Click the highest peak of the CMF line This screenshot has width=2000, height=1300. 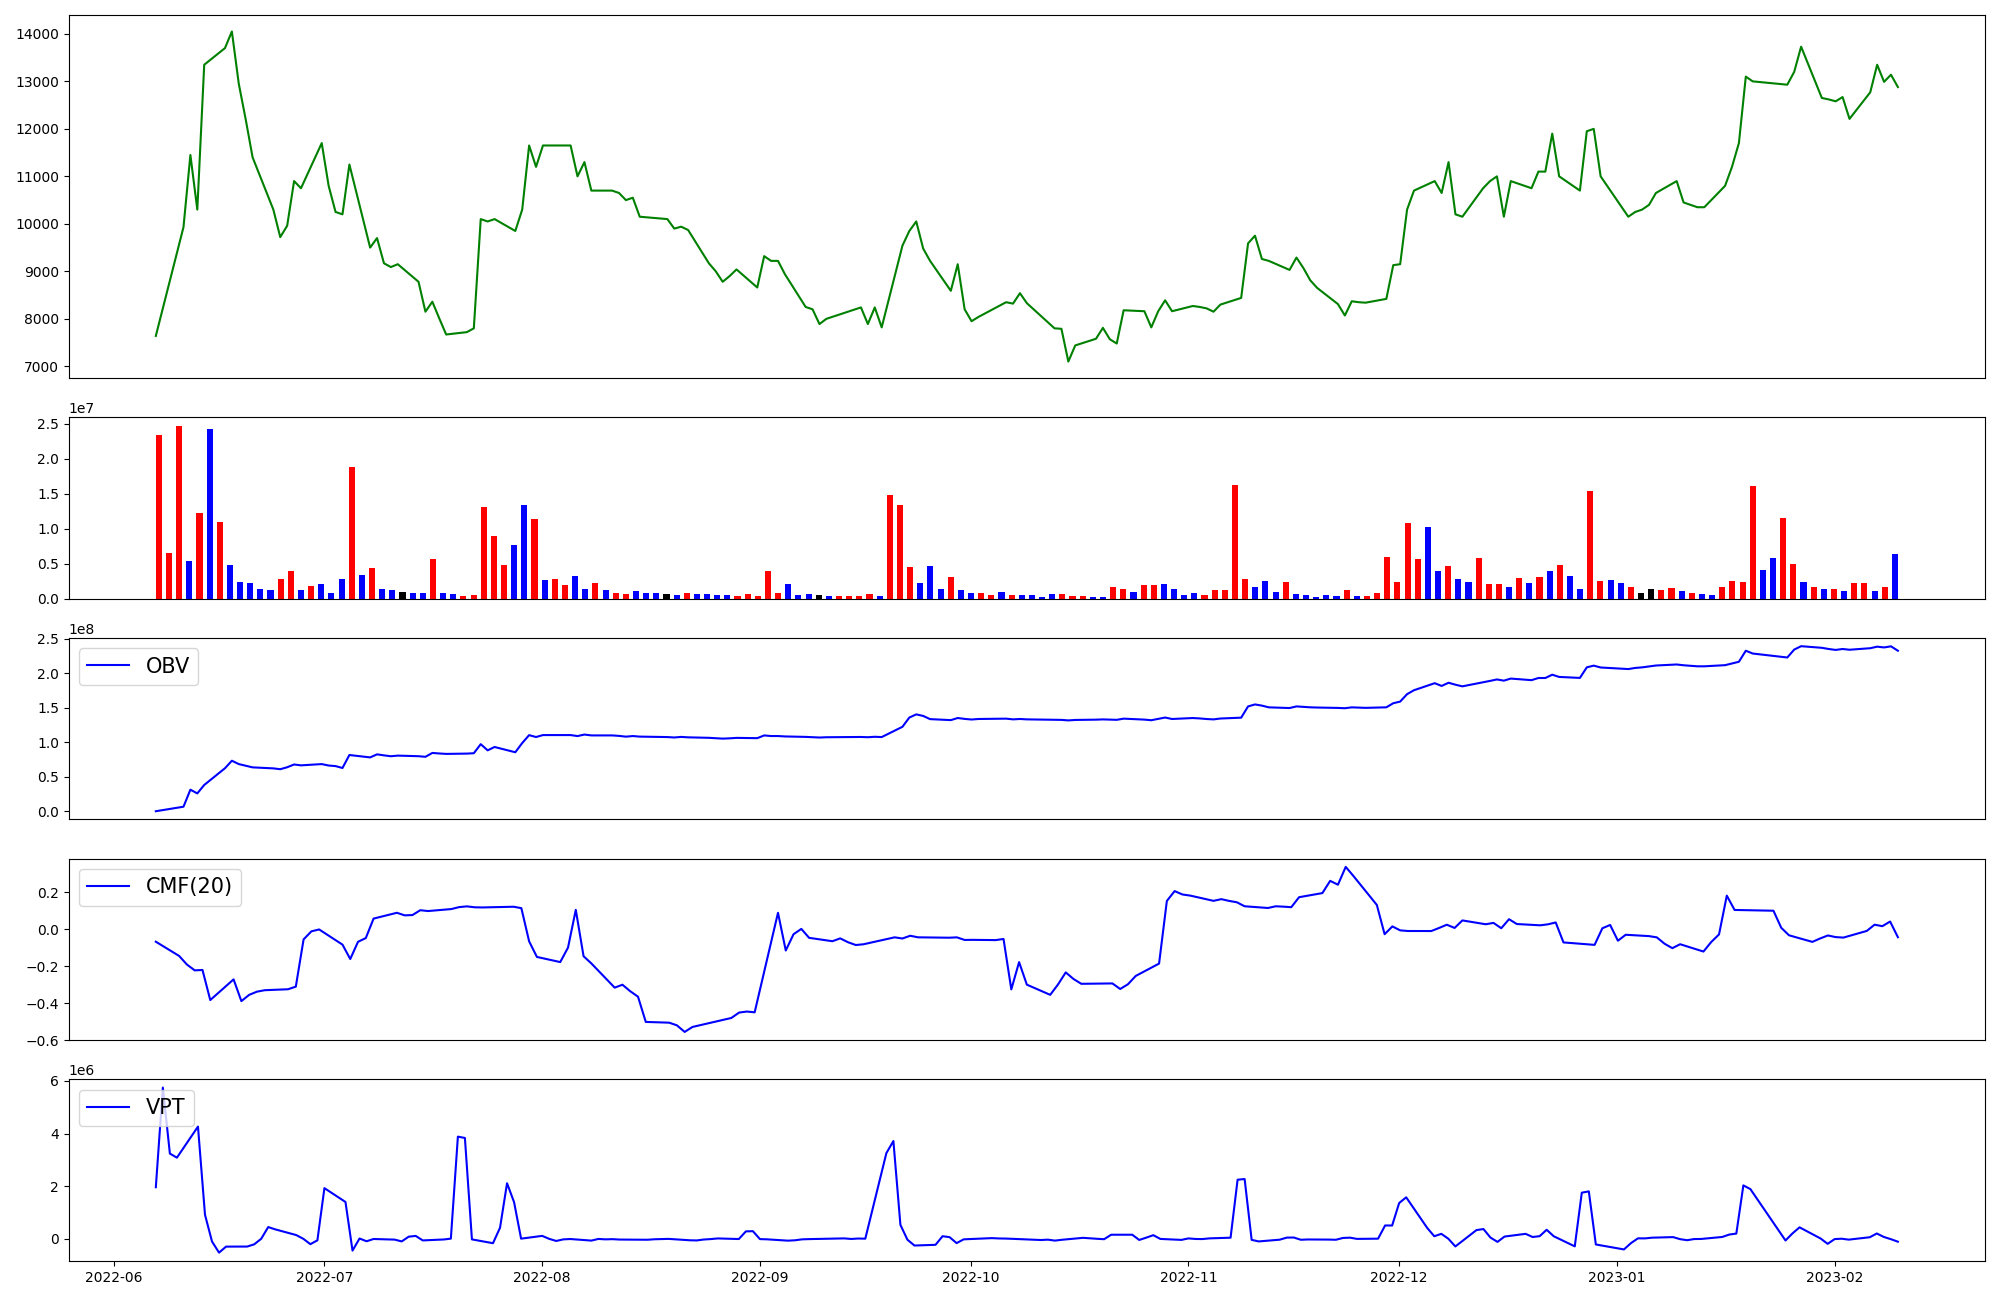(1345, 867)
